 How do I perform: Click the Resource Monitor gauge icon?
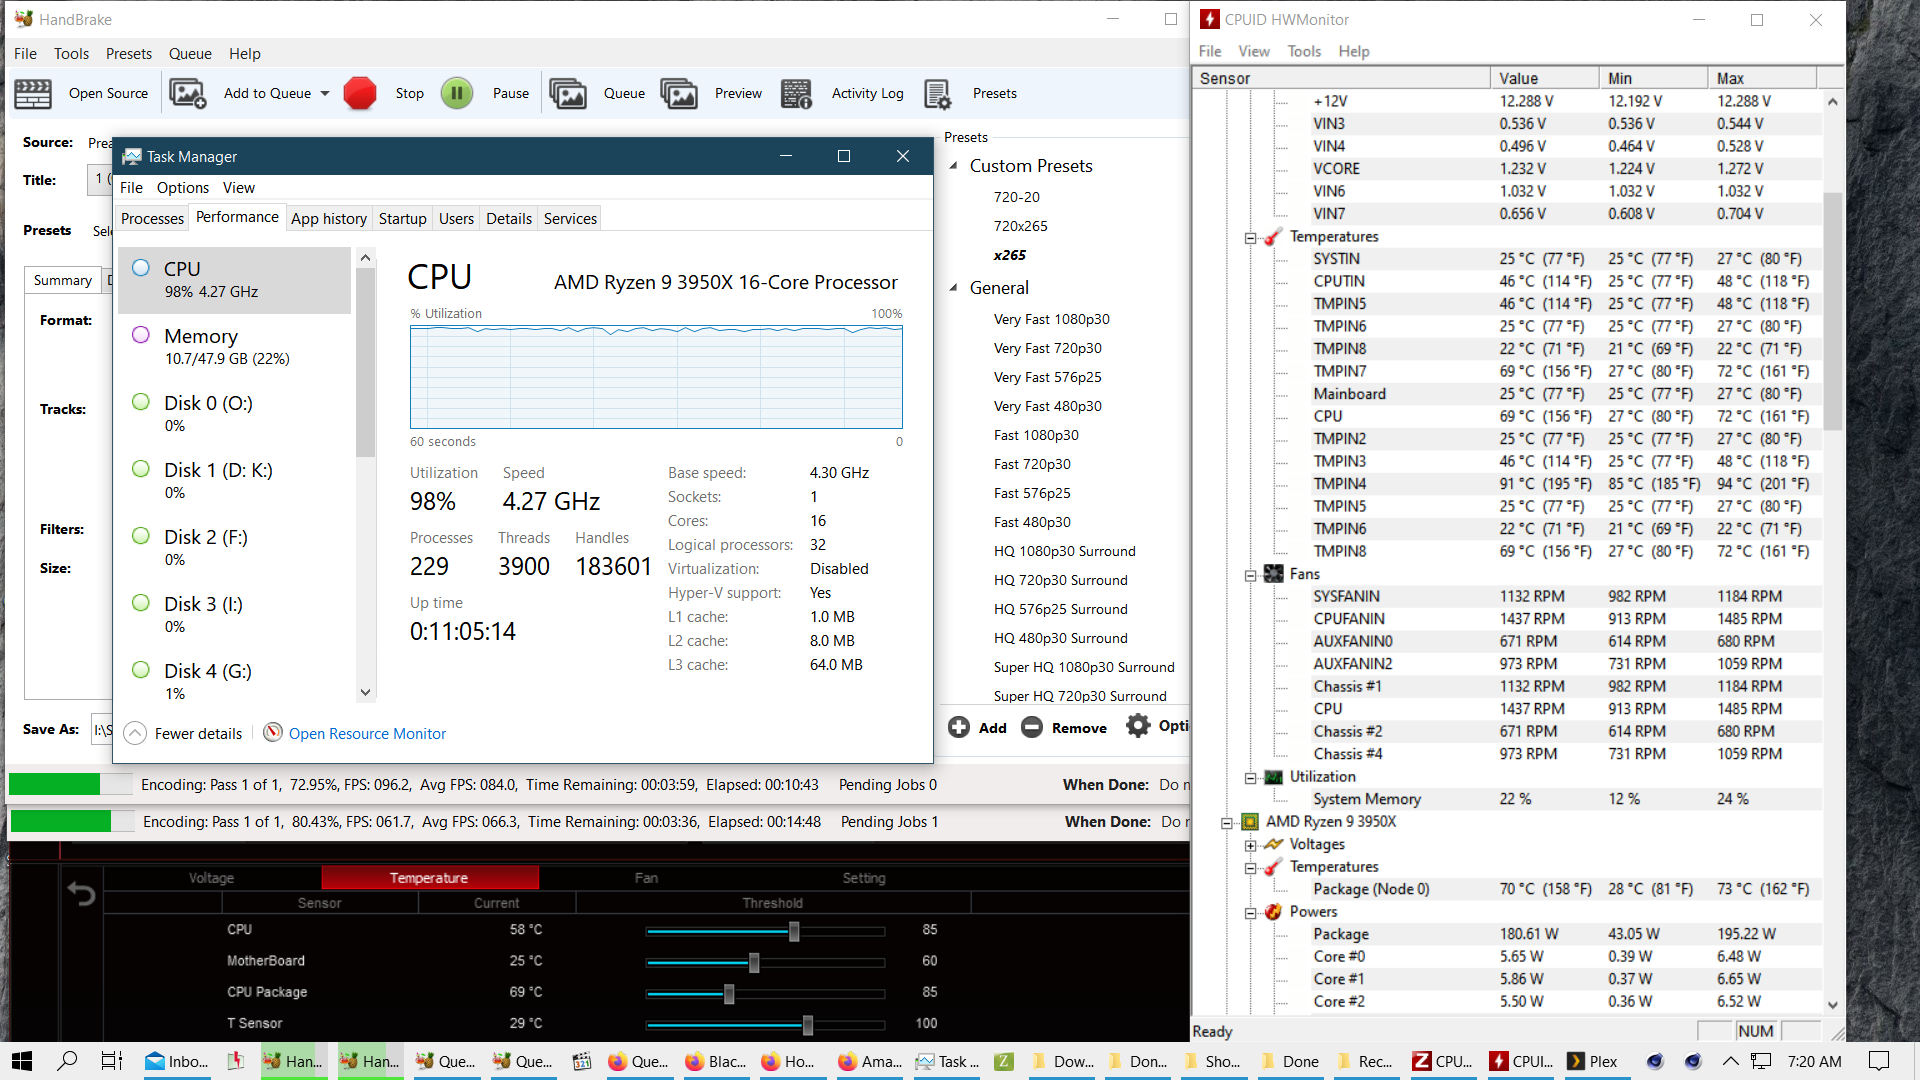[x=272, y=733]
